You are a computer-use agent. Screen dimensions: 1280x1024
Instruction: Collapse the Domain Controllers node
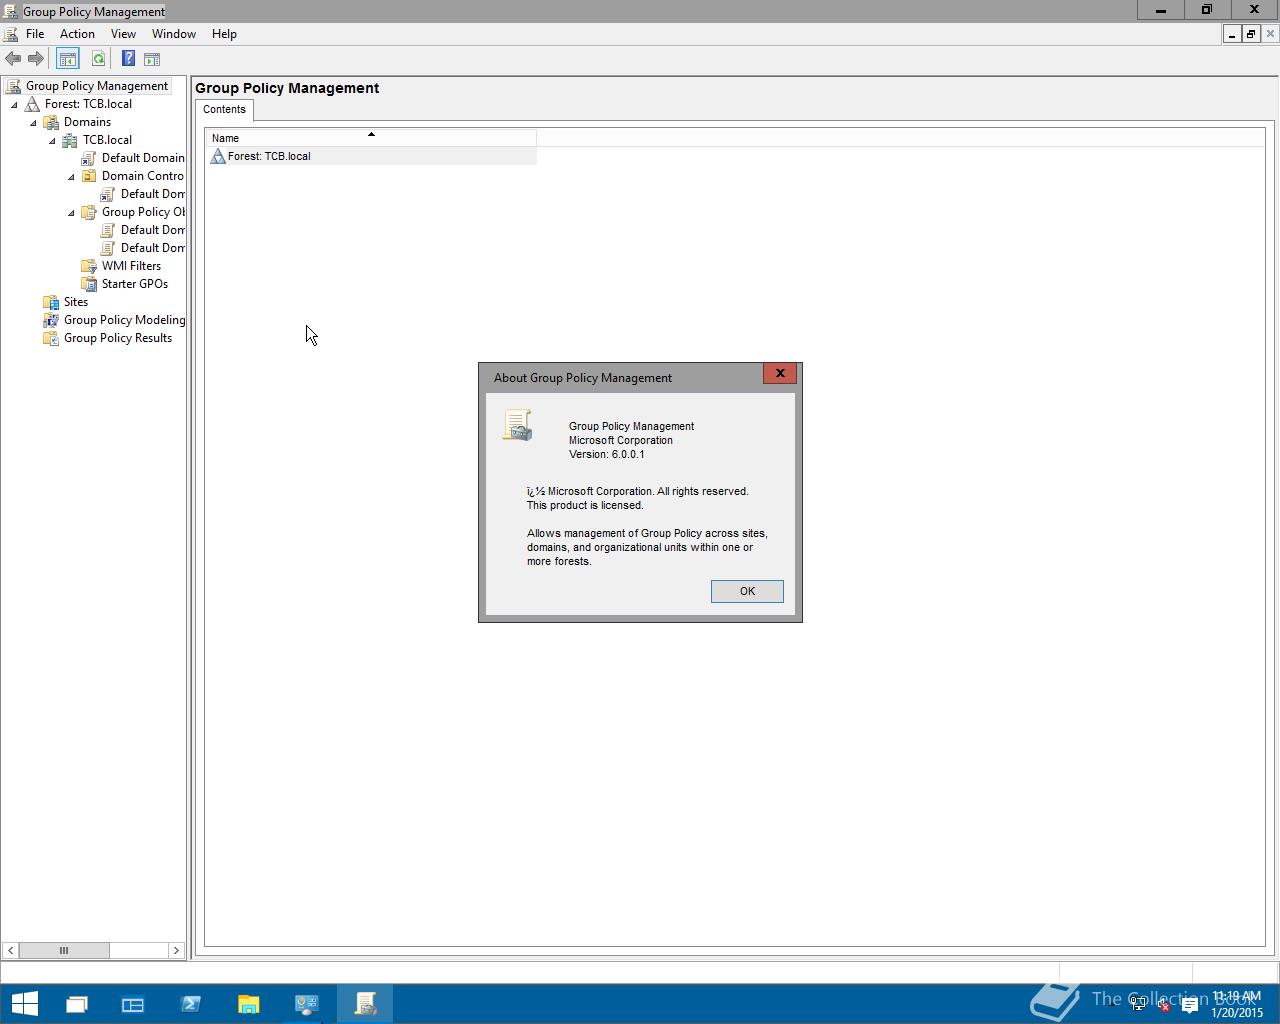[71, 177]
